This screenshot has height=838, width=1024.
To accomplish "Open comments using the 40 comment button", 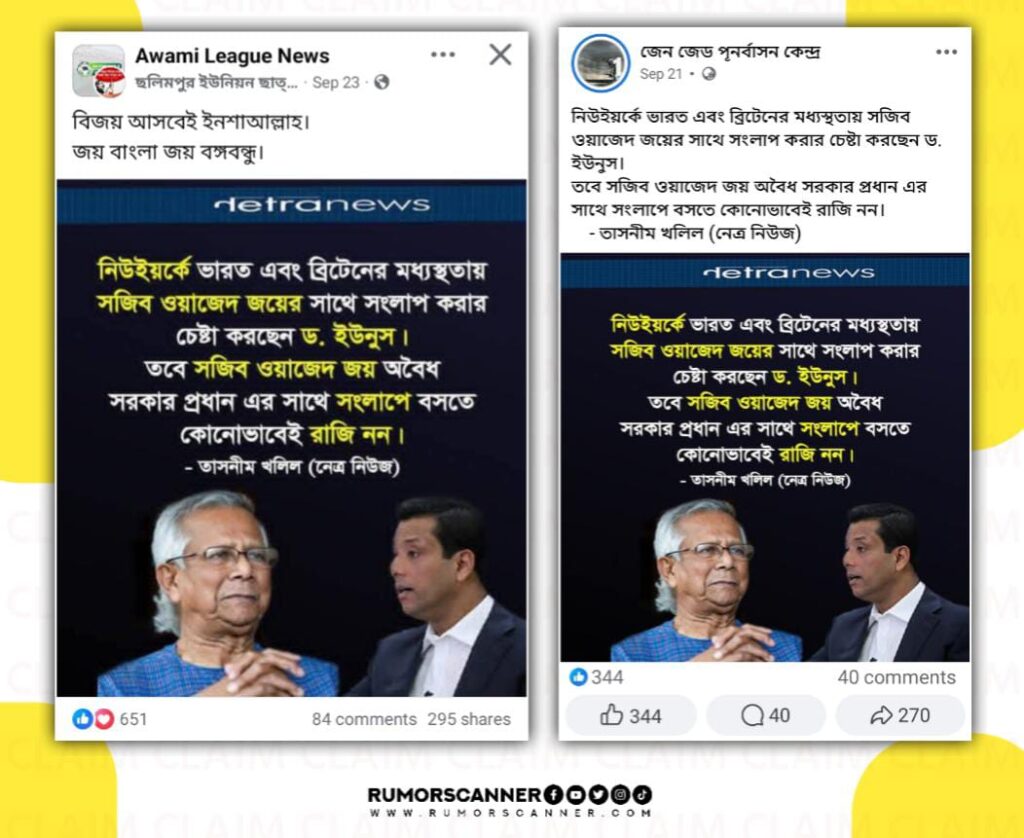I will [765, 716].
